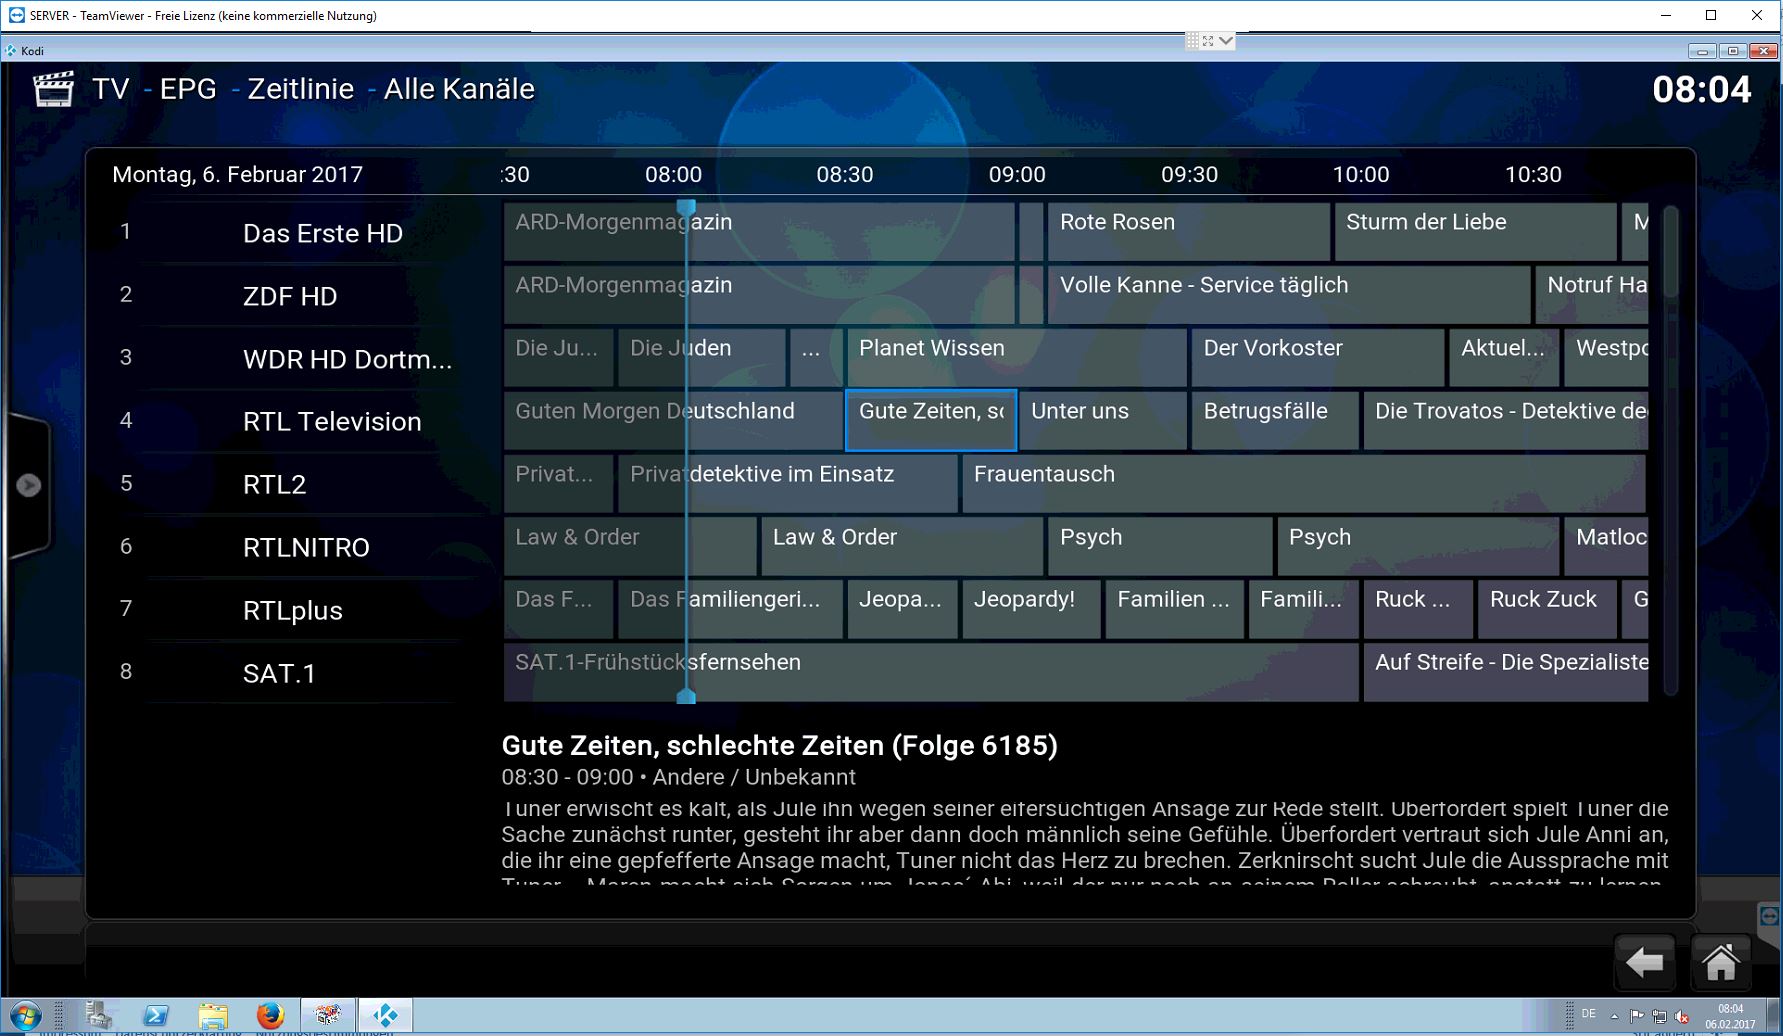Select Der Vorkoster programme
The image size is (1783, 1036).
1318,357
